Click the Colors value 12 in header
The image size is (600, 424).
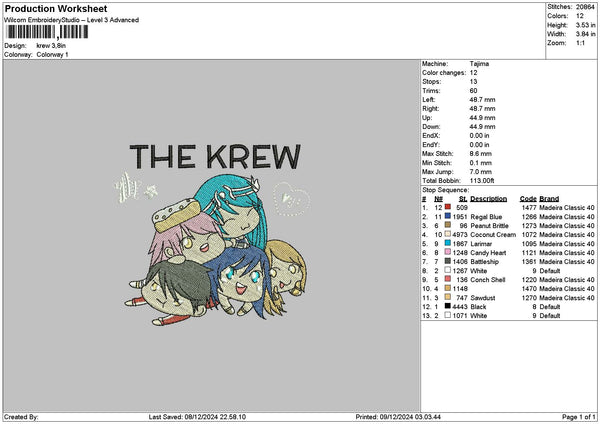click(580, 16)
